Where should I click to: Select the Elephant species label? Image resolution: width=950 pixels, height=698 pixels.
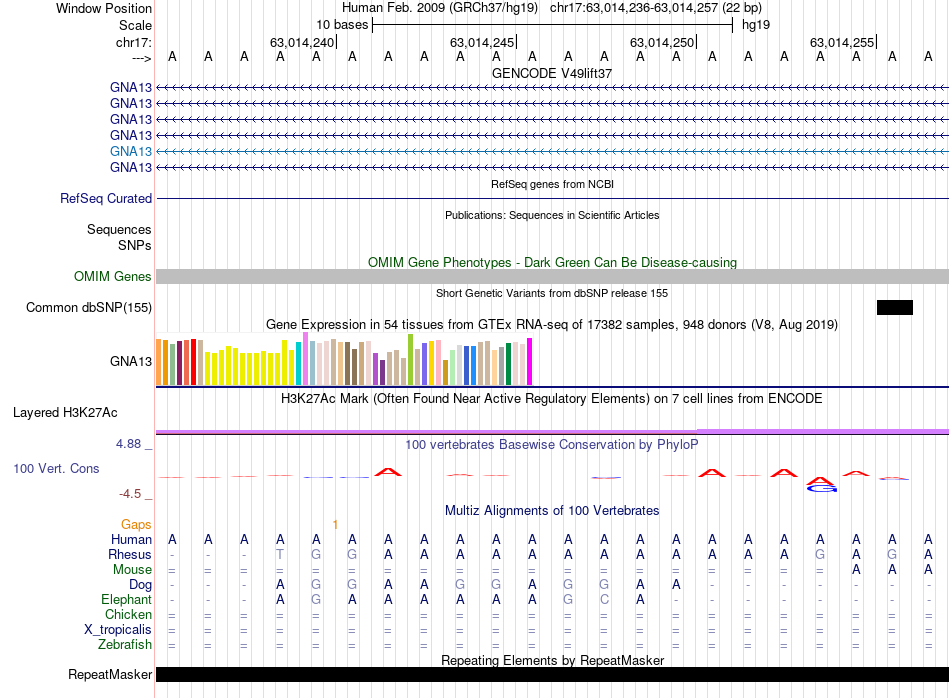pos(126,600)
